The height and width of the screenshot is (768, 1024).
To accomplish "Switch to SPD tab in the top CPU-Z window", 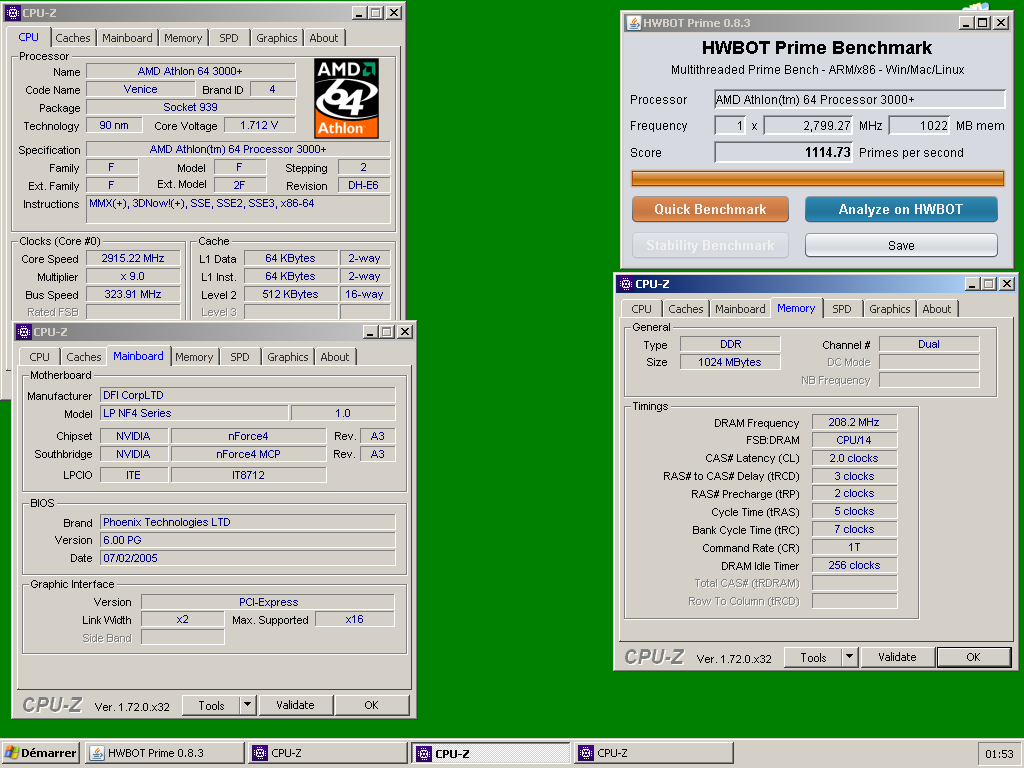I will (229, 38).
